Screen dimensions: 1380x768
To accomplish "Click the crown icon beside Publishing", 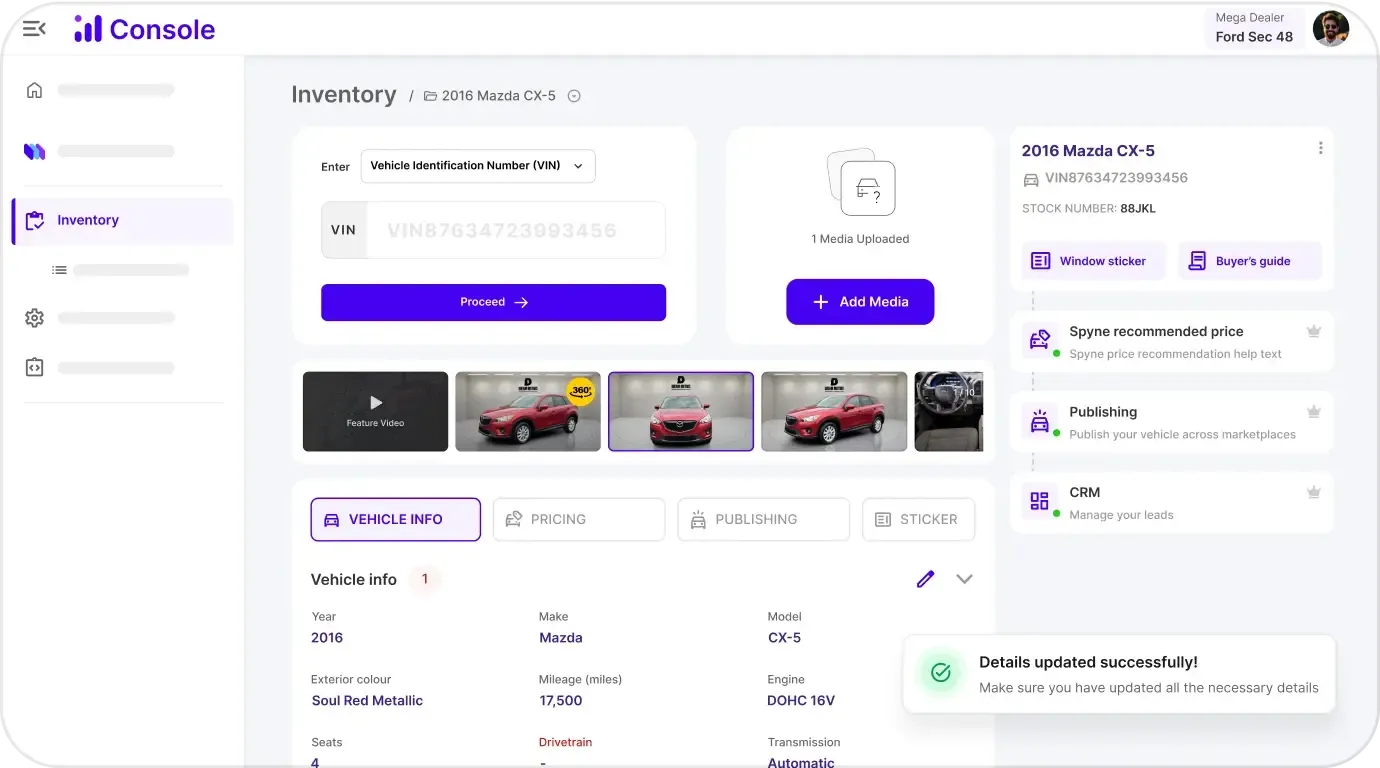I will point(1314,412).
